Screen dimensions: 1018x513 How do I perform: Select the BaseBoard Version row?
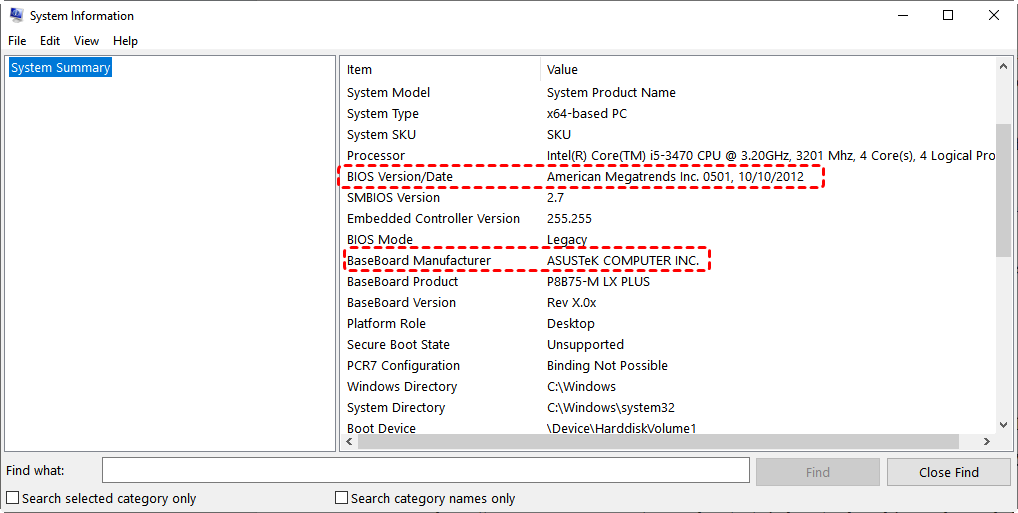(669, 303)
